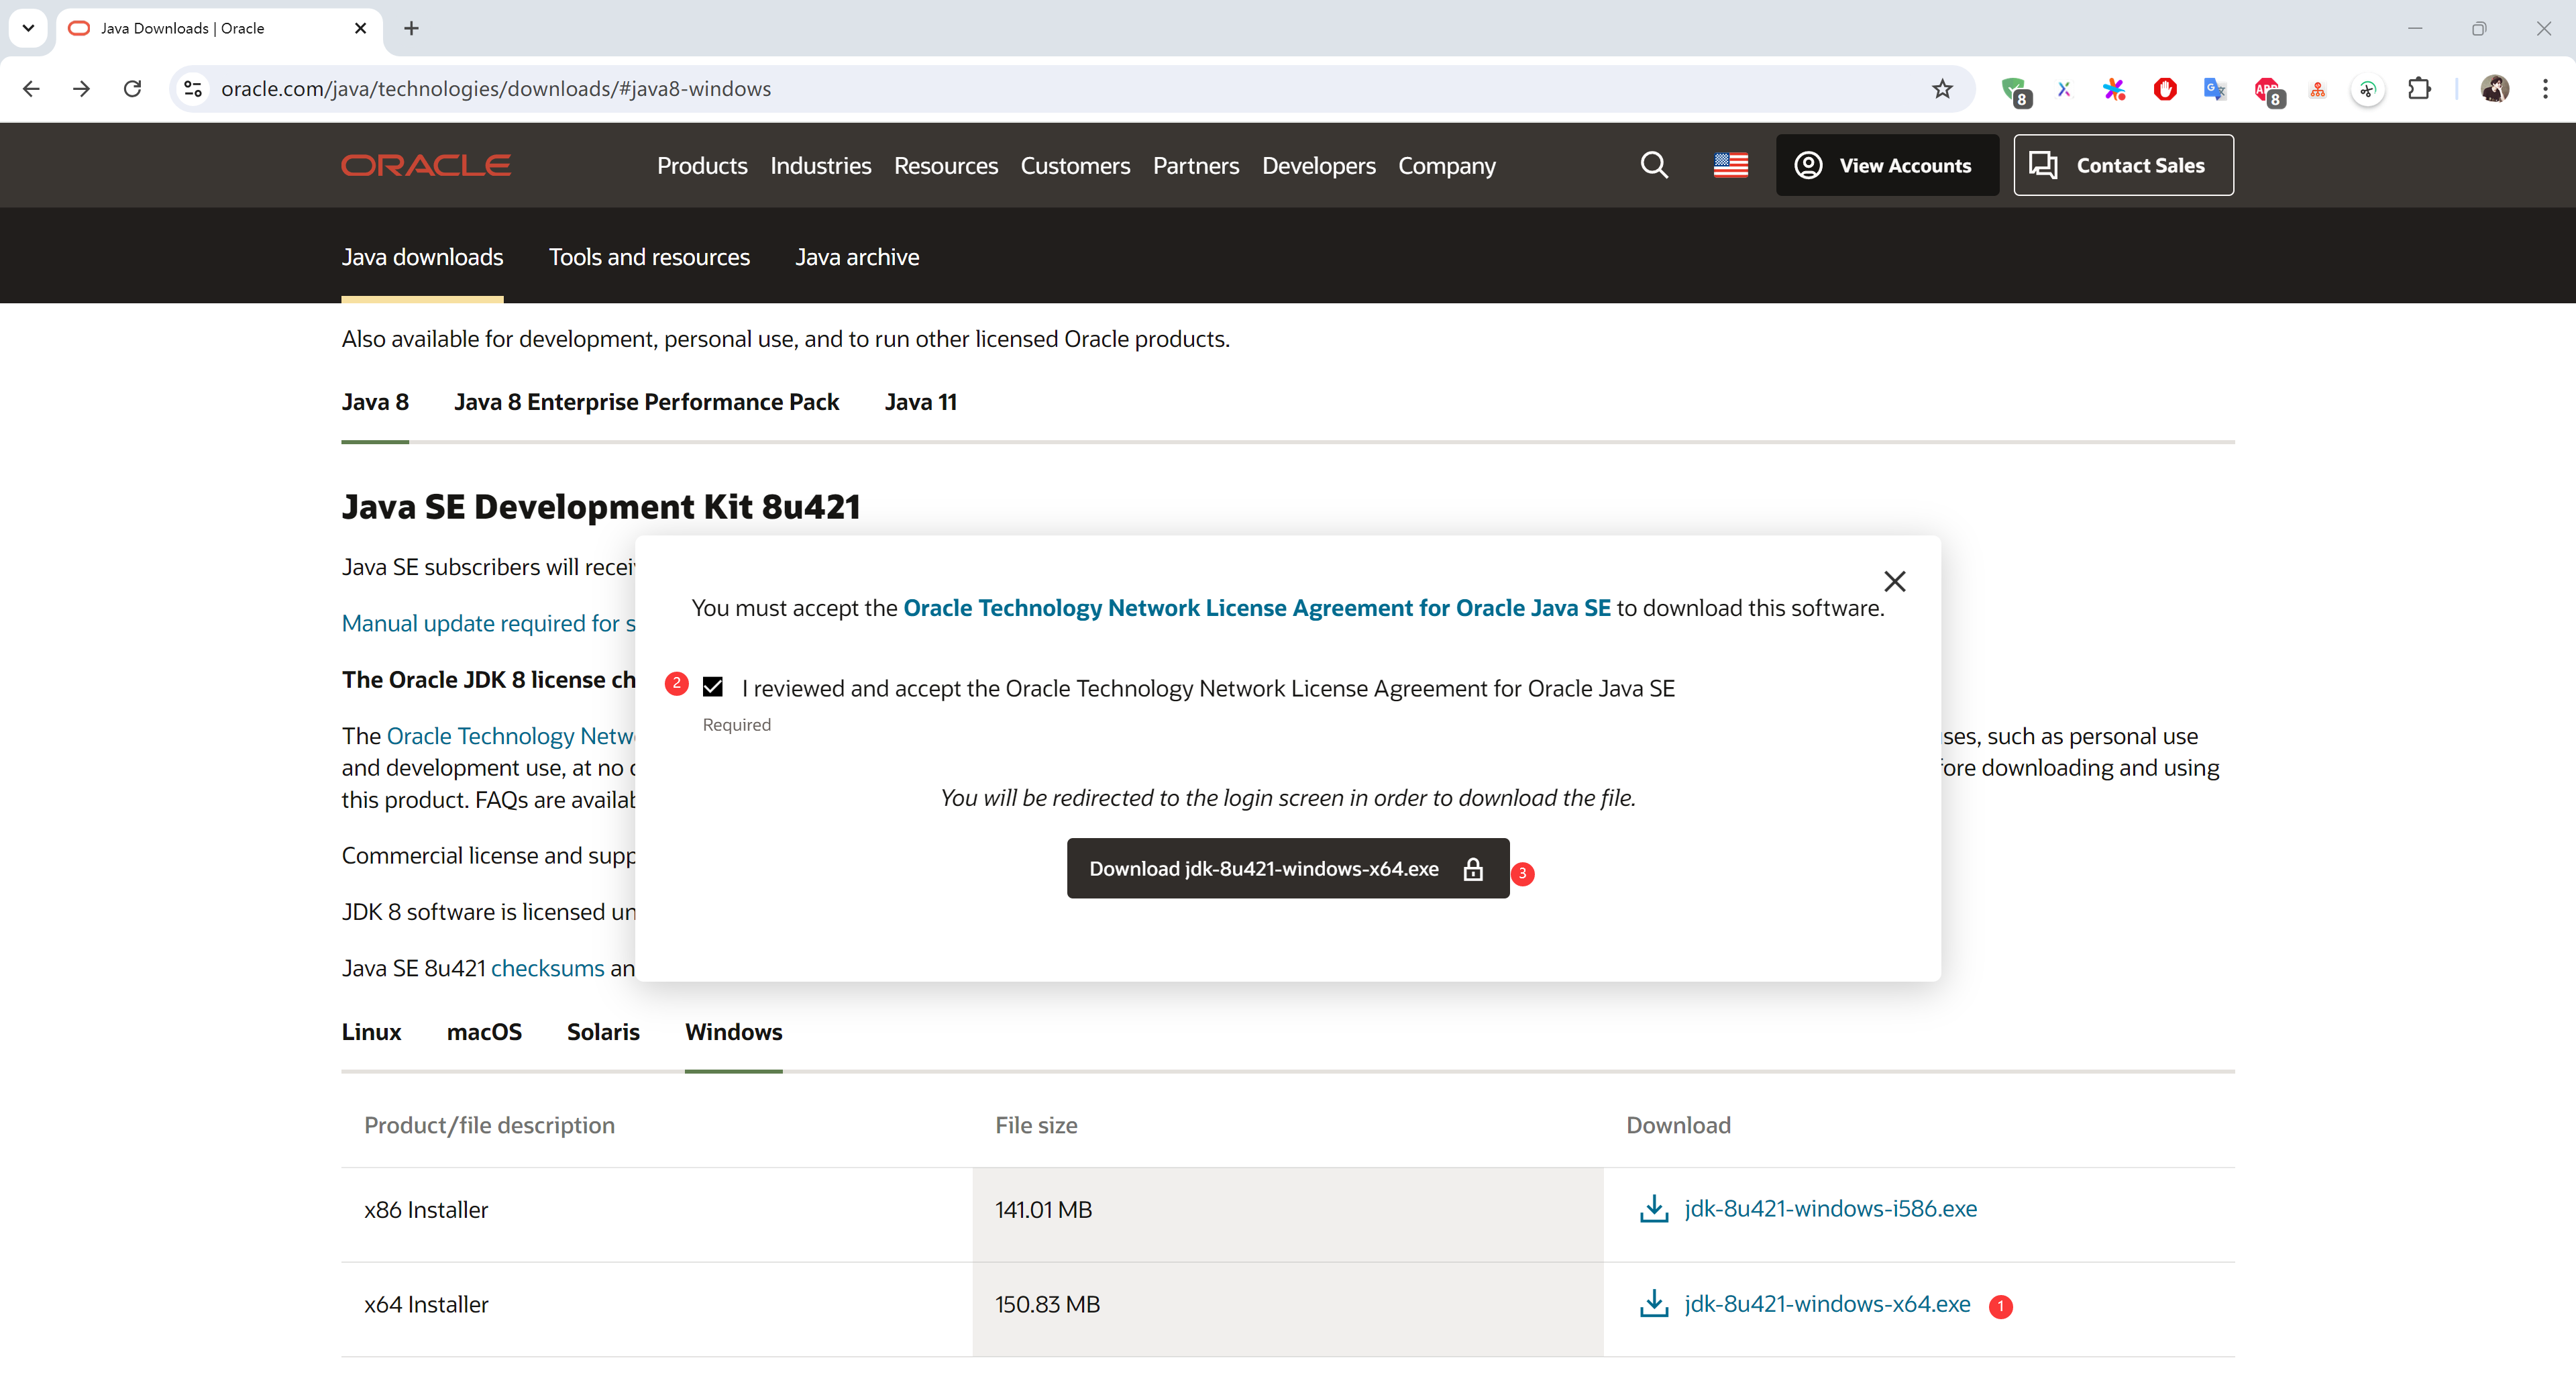Open the Oracle Technology Network License Agreement link
This screenshot has height=1393, width=2576.
pyautogui.click(x=1256, y=608)
